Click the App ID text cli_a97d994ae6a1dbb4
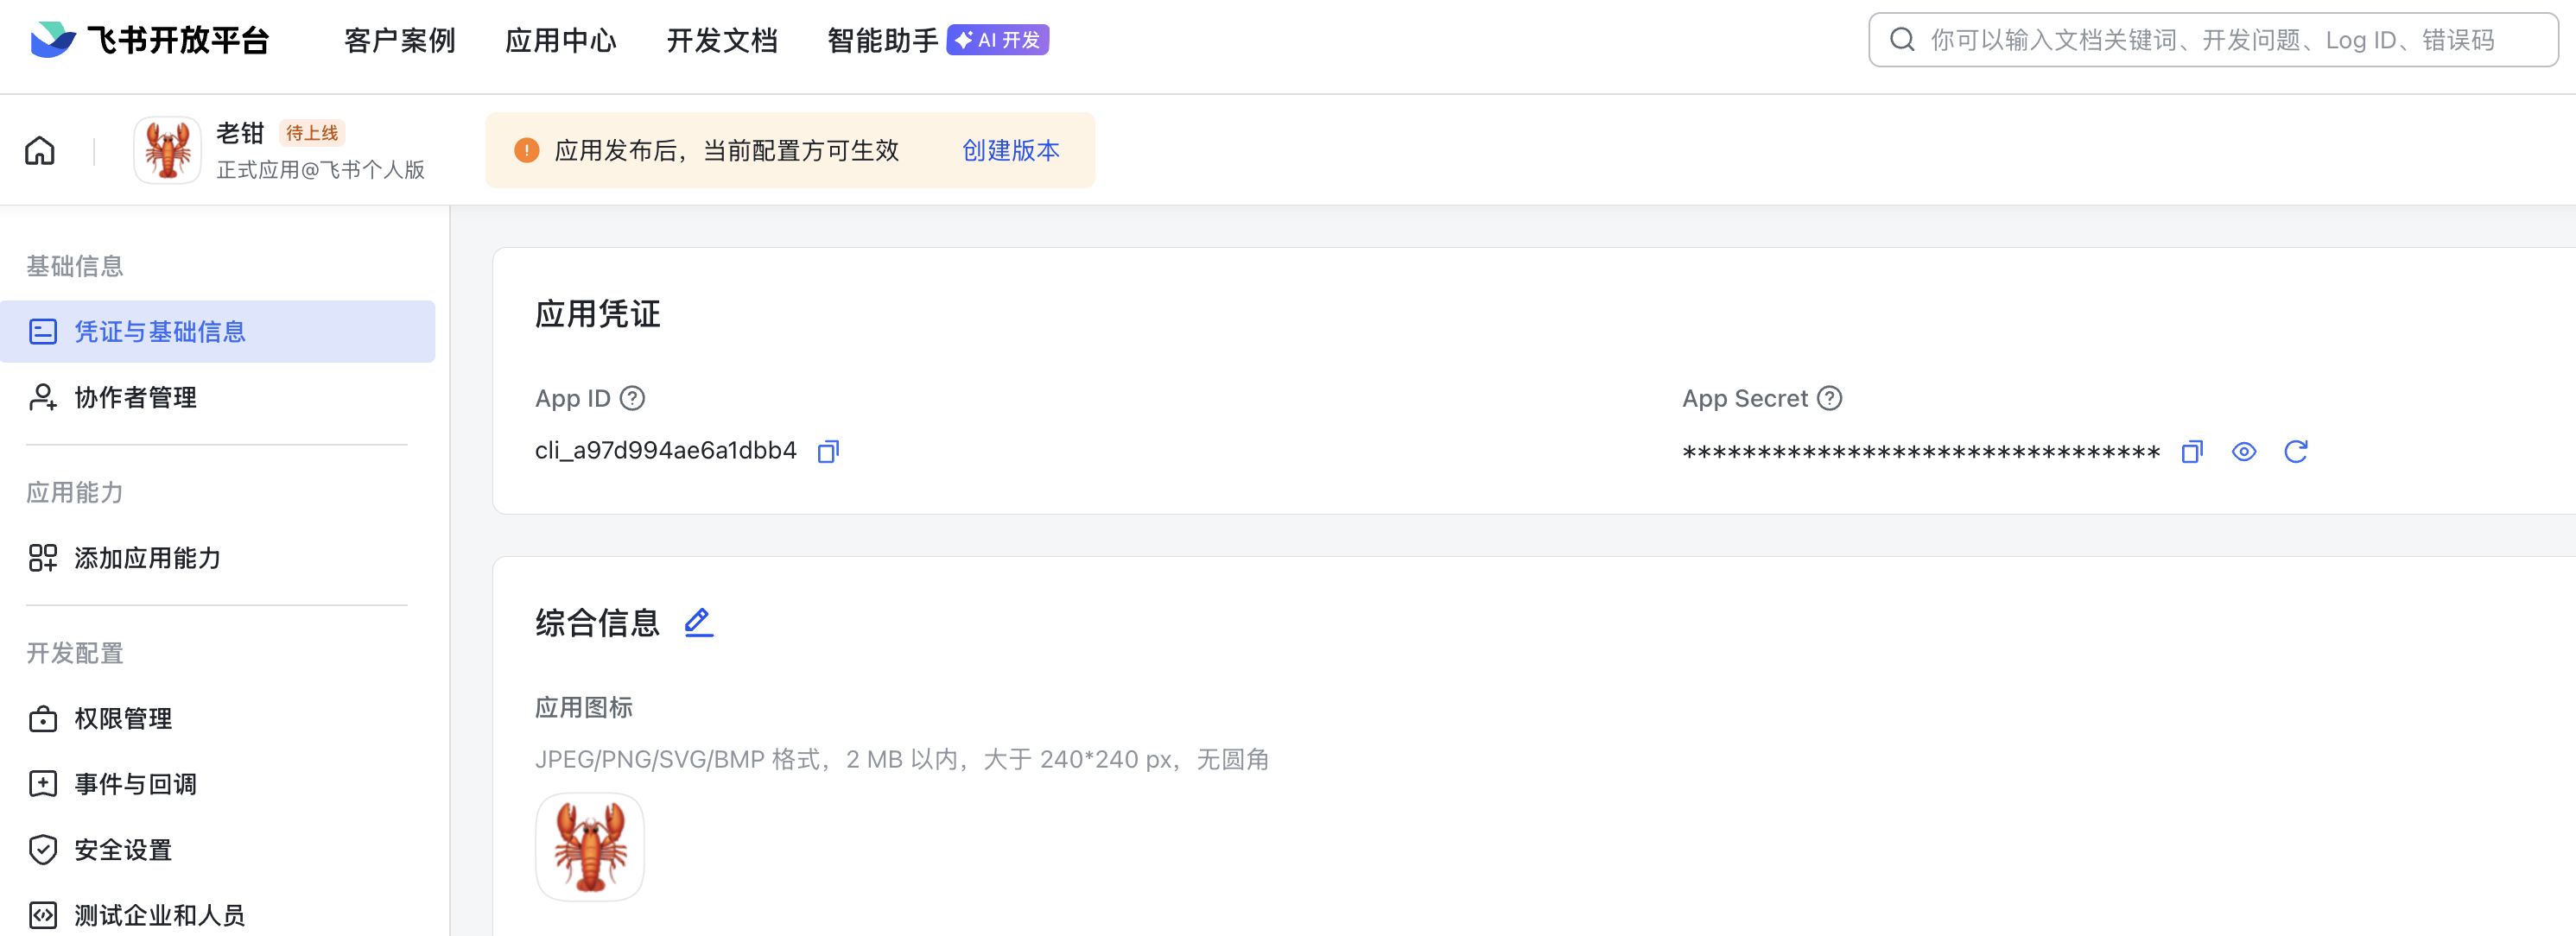 coord(666,451)
